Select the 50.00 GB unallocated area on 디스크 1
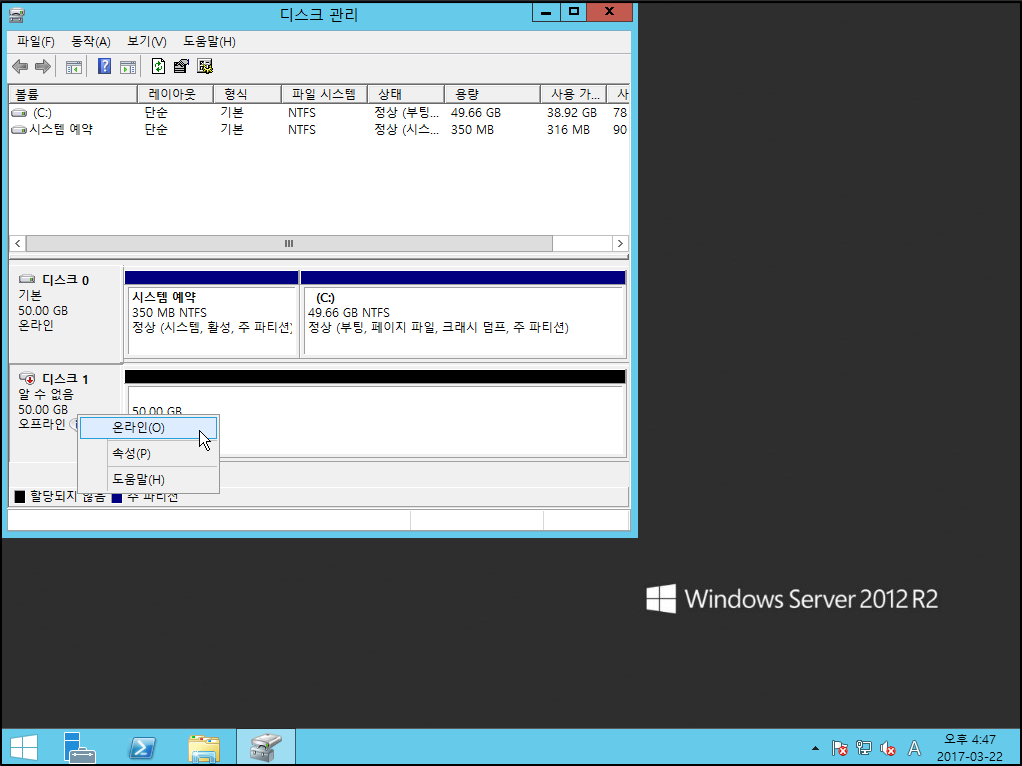Viewport: 1022px width, 766px height. 377,420
